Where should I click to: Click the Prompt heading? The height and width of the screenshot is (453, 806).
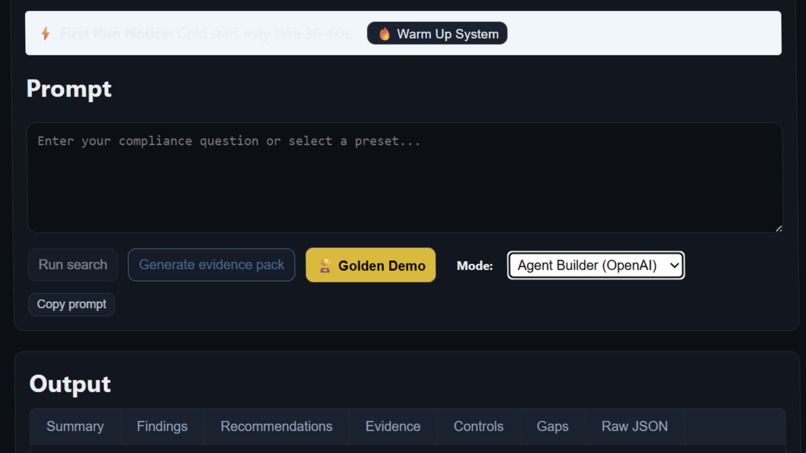click(69, 89)
